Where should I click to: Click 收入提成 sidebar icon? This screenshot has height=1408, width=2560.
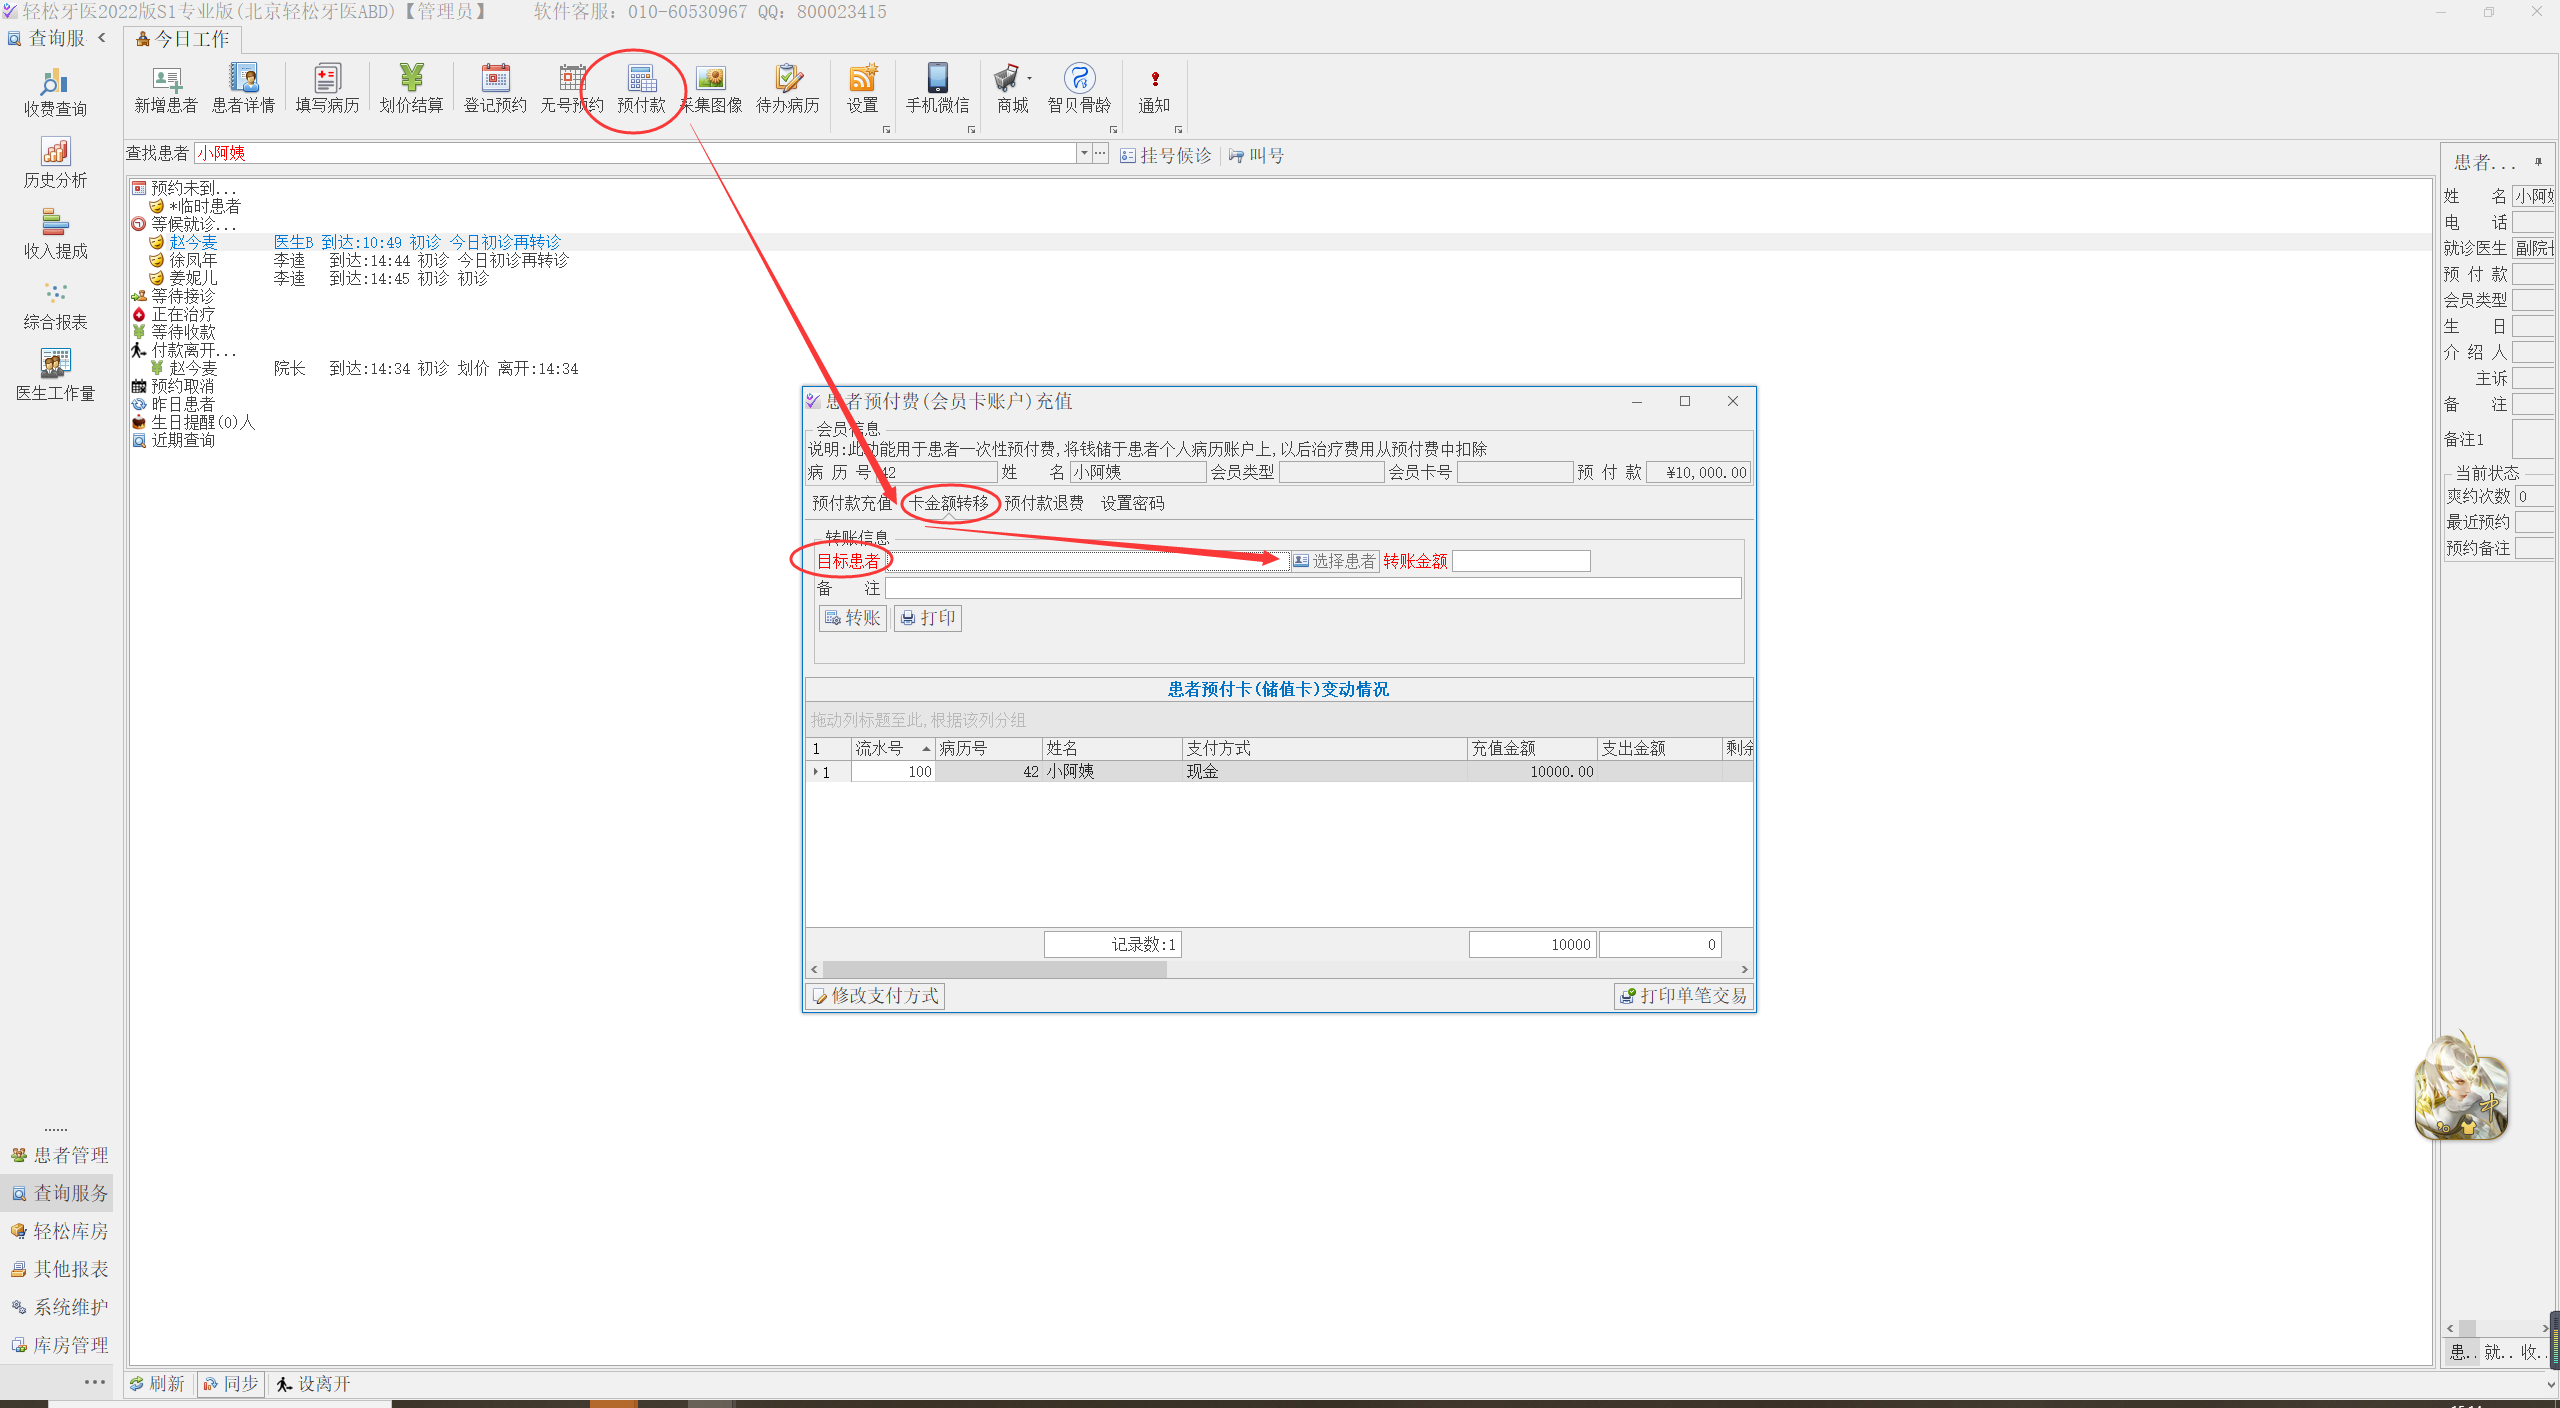click(55, 235)
